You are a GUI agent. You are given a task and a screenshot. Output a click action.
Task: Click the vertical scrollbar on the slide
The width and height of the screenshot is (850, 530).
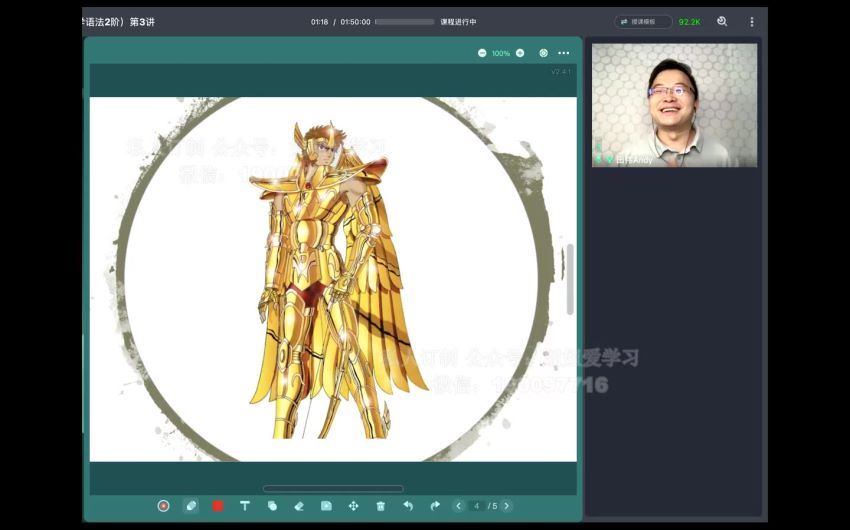[x=570, y=279]
